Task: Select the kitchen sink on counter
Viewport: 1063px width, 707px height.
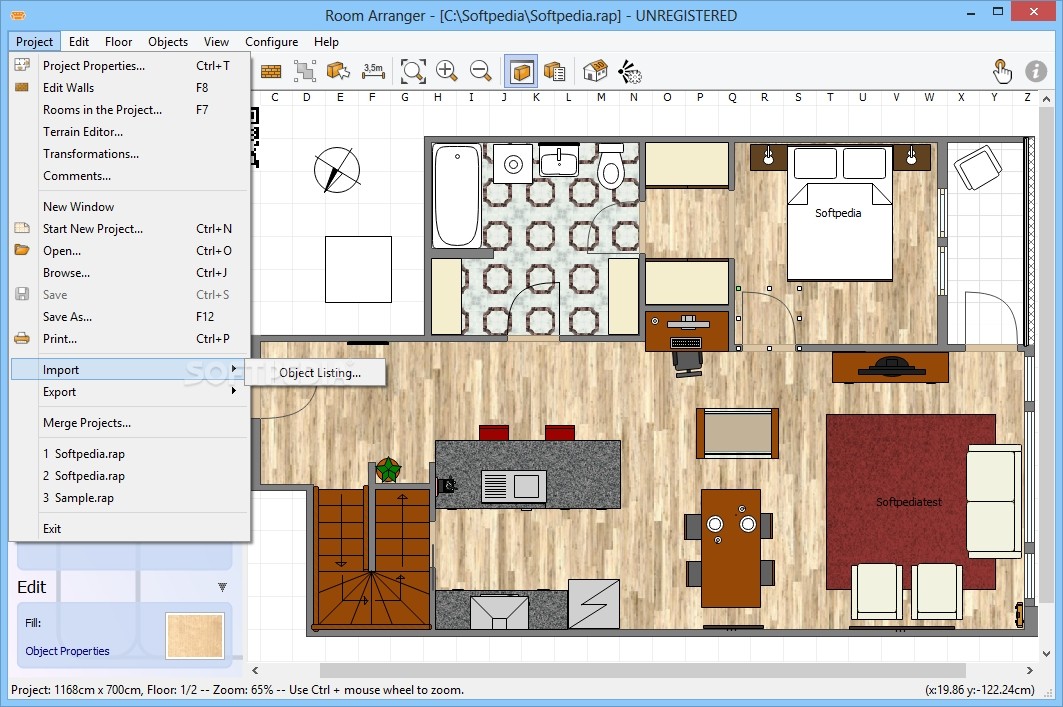Action: point(513,486)
